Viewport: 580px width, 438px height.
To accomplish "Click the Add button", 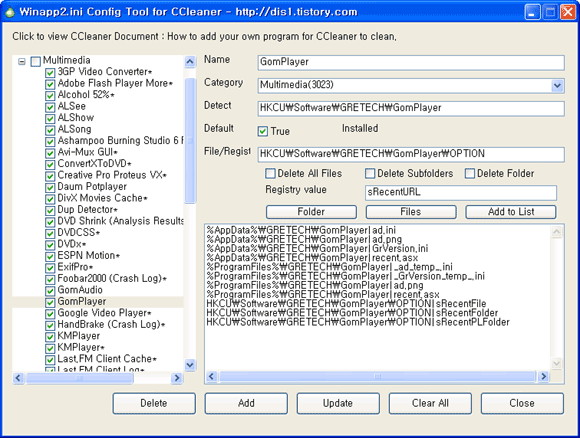I will click(246, 403).
